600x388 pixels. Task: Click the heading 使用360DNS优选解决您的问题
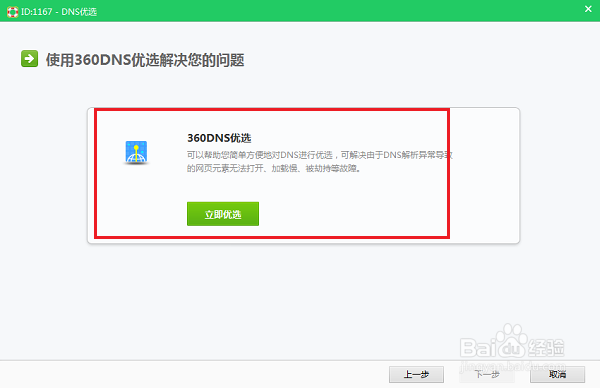tap(145, 60)
